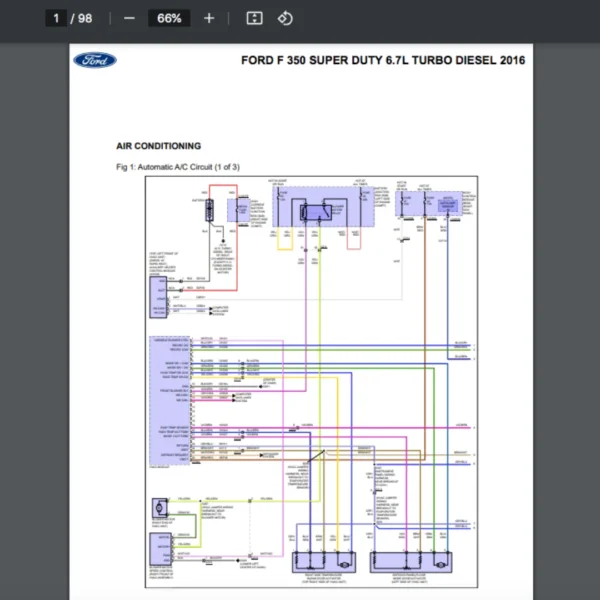The width and height of the screenshot is (600, 600).
Task: Click the 66% zoom level field
Action: click(x=169, y=18)
